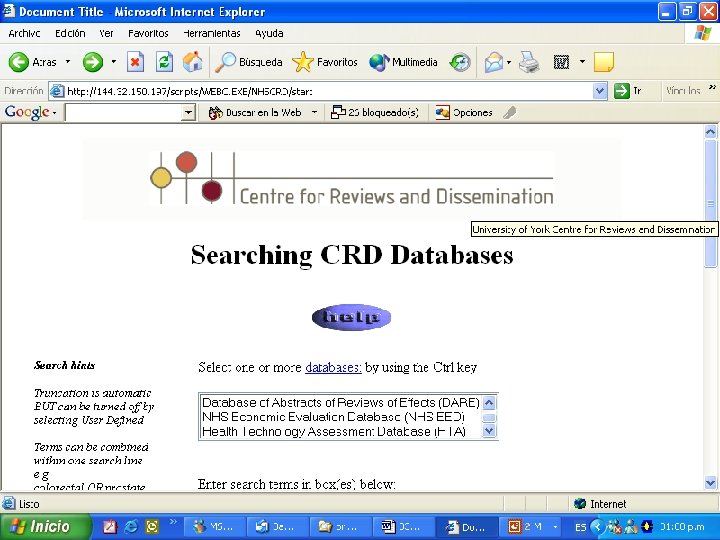Click the Inicio start button
The height and width of the screenshot is (540, 720).
(x=45, y=526)
